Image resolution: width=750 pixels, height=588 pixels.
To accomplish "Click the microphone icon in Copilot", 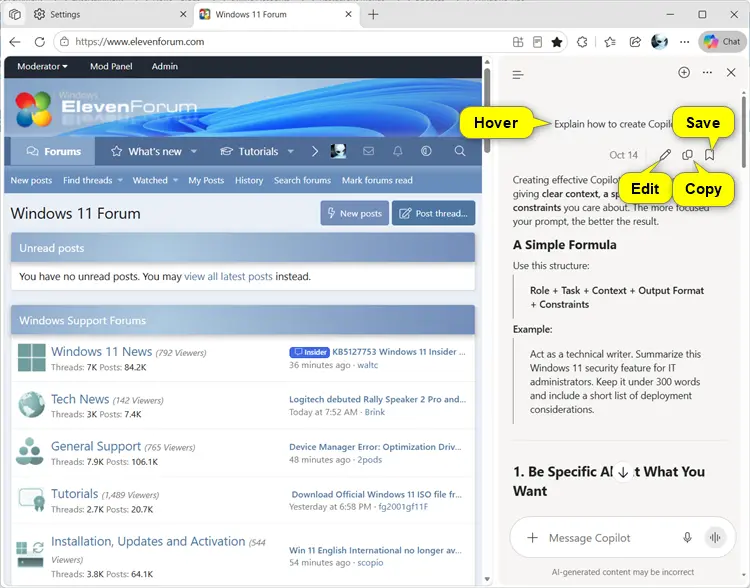I will [x=687, y=538].
